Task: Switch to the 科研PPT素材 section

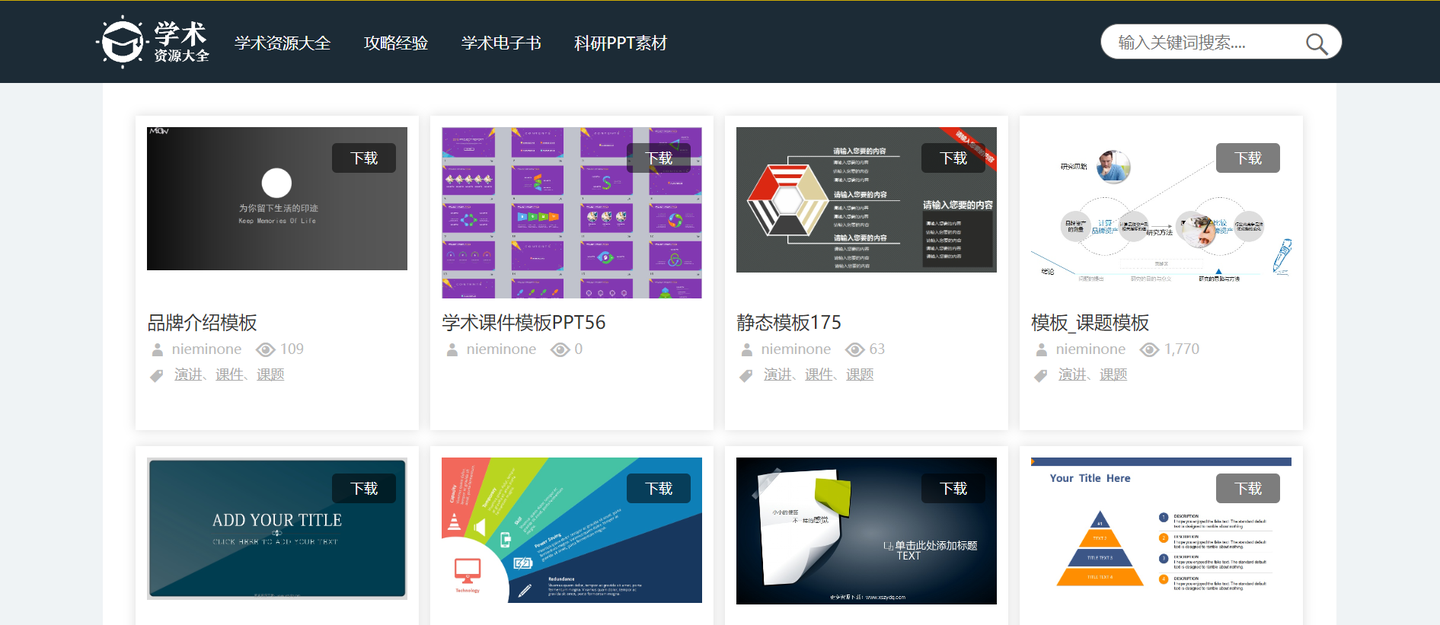Action: tap(619, 43)
